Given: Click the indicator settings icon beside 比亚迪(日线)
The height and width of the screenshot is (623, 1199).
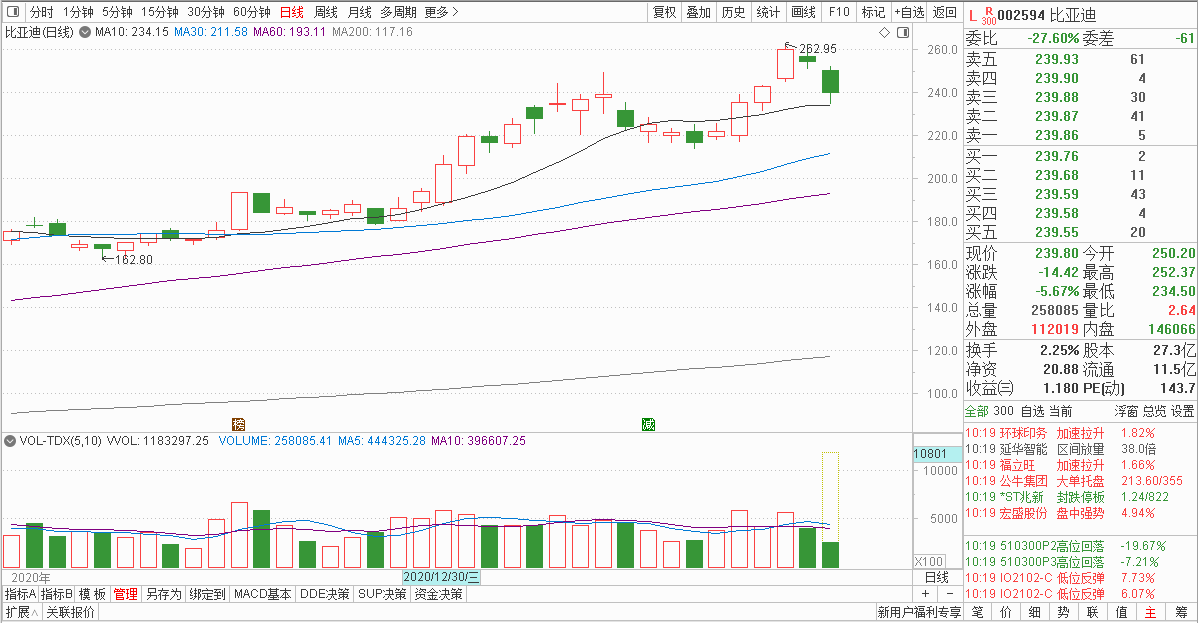Looking at the screenshot, I should tap(85, 33).
